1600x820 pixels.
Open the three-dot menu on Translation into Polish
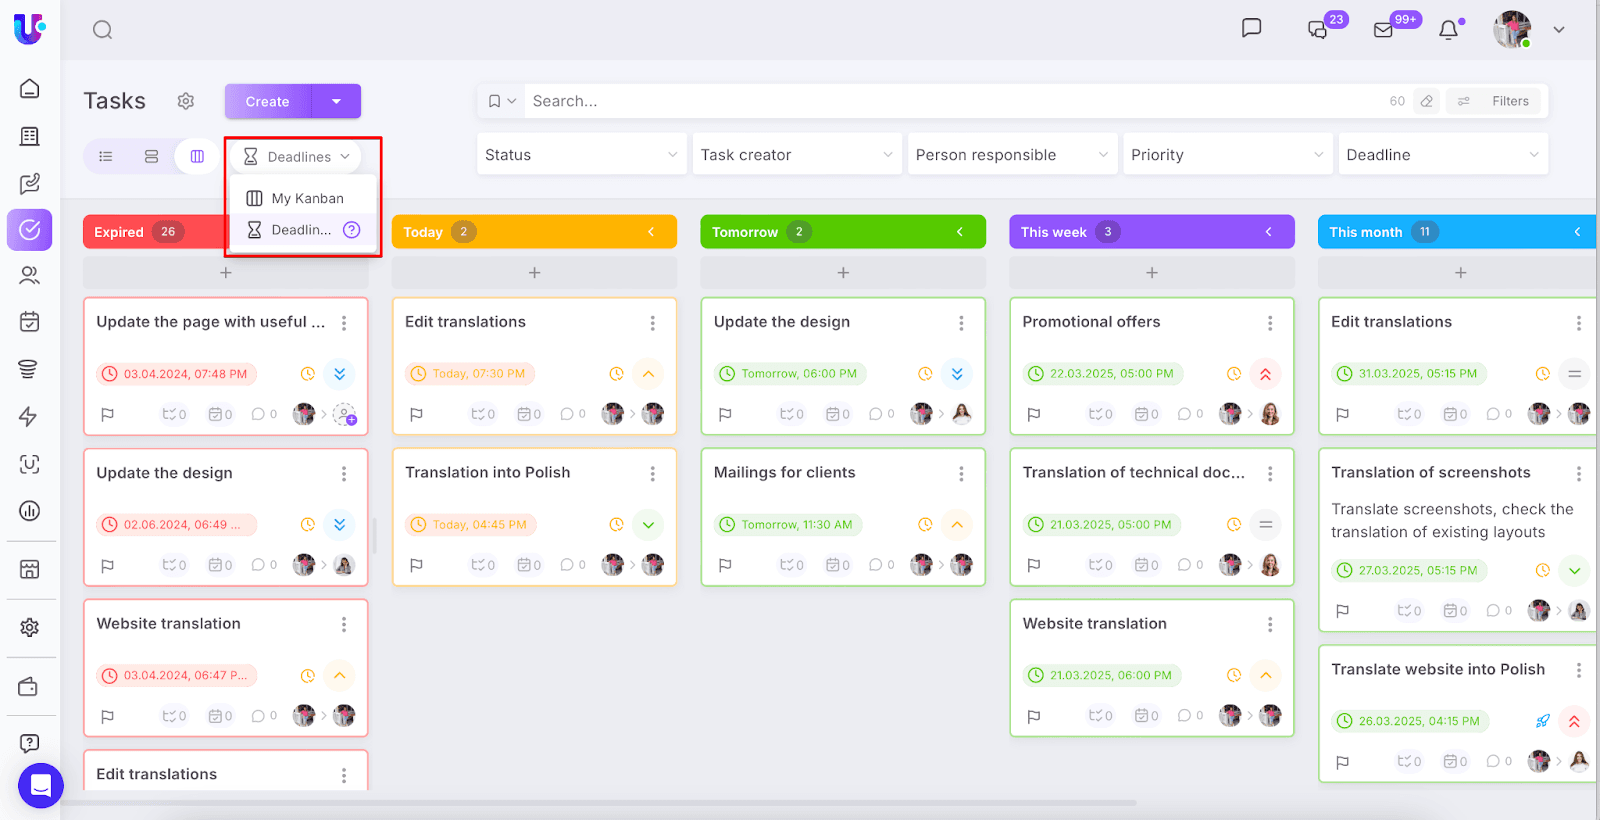tap(653, 473)
